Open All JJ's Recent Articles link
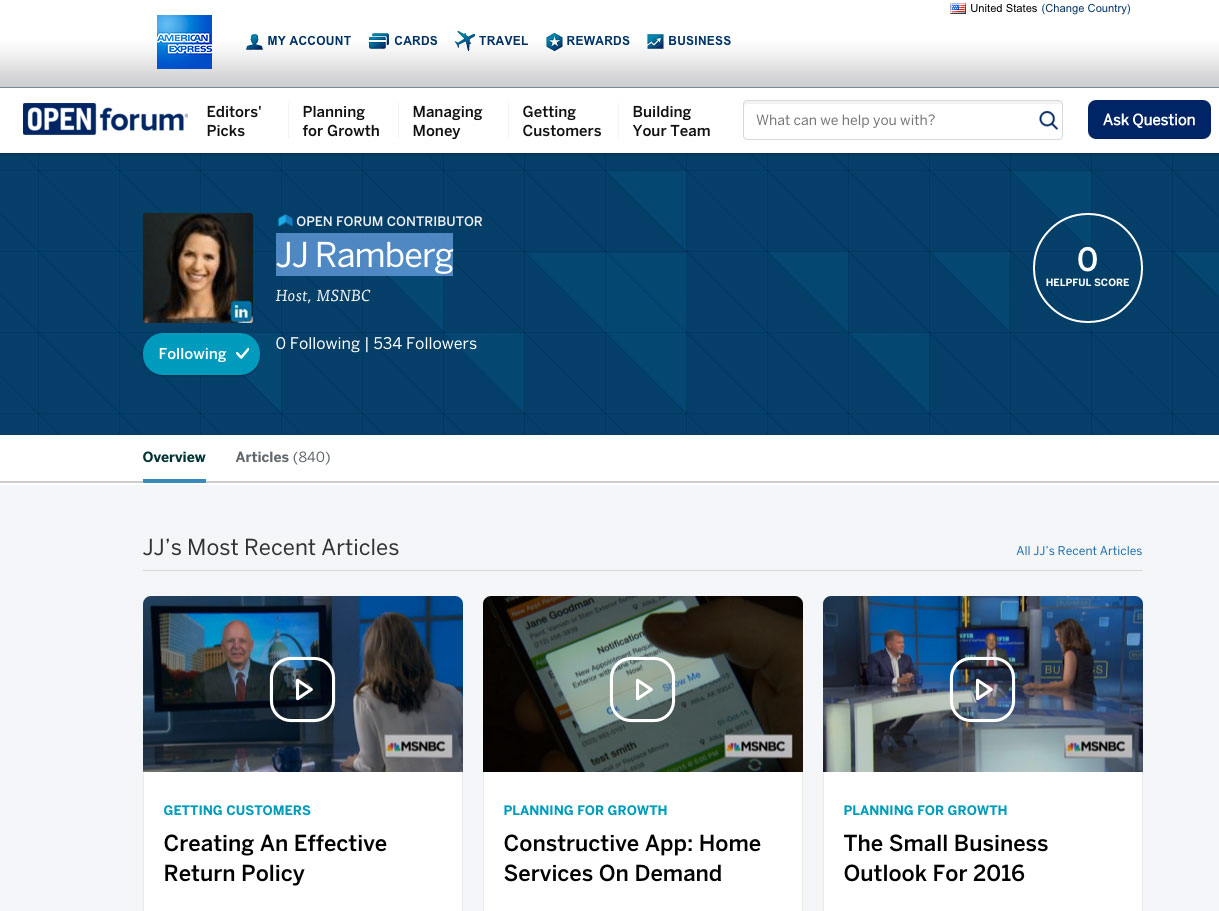The image size is (1219, 911). coord(1078,551)
